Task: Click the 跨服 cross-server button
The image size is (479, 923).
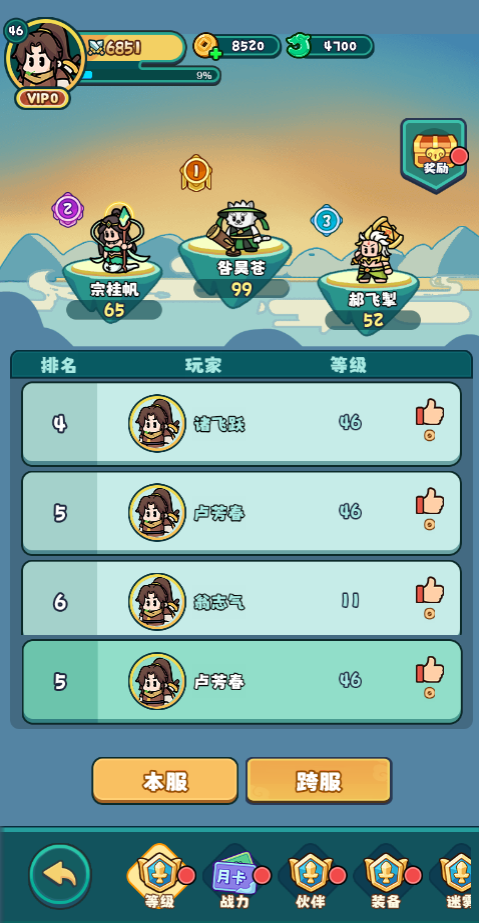Action: pyautogui.click(x=318, y=781)
